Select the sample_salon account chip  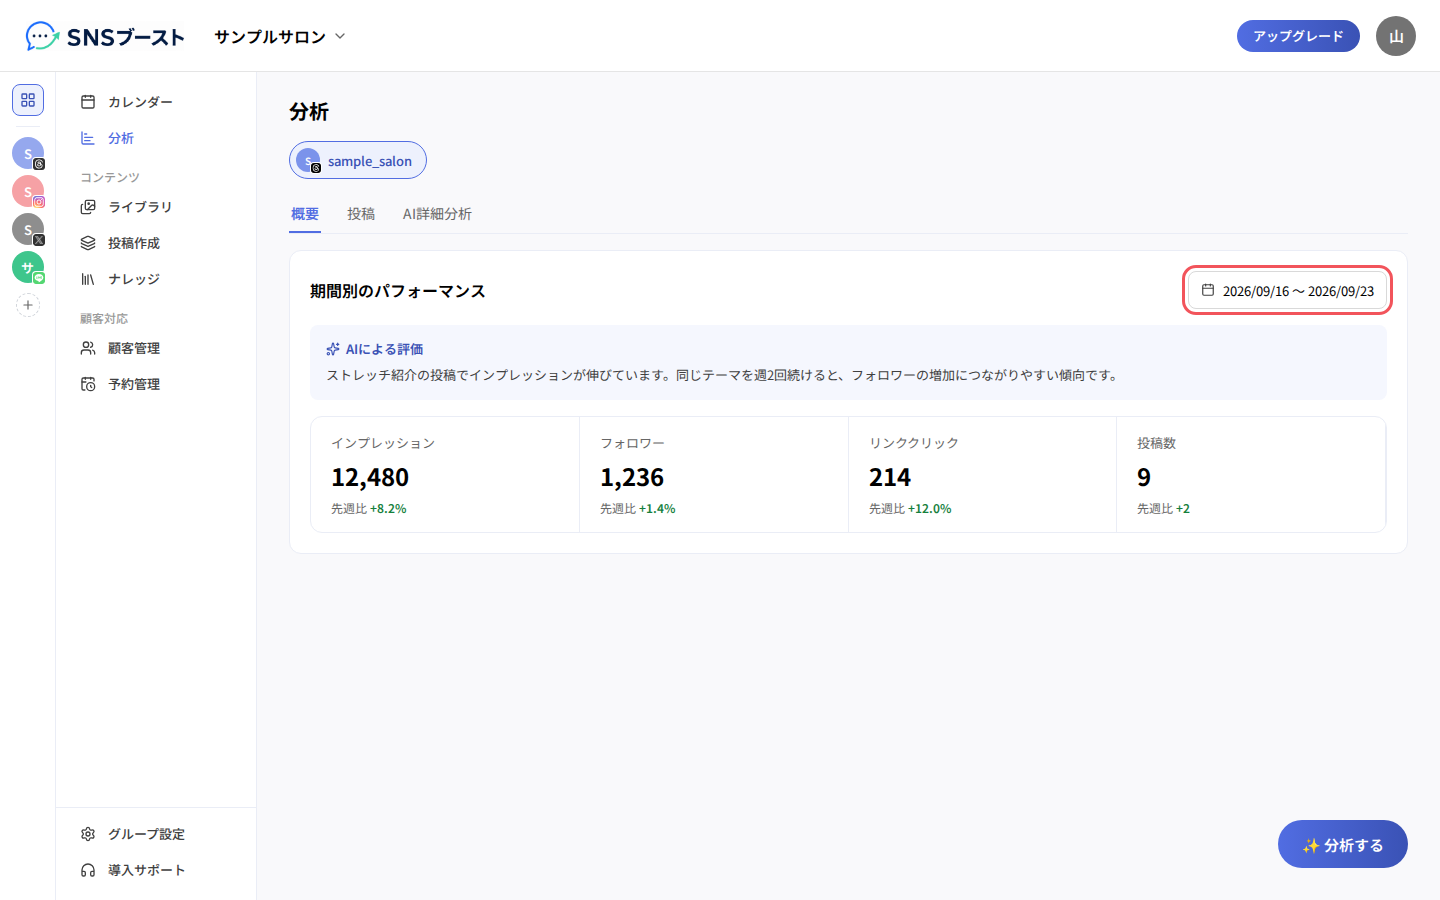click(x=358, y=160)
